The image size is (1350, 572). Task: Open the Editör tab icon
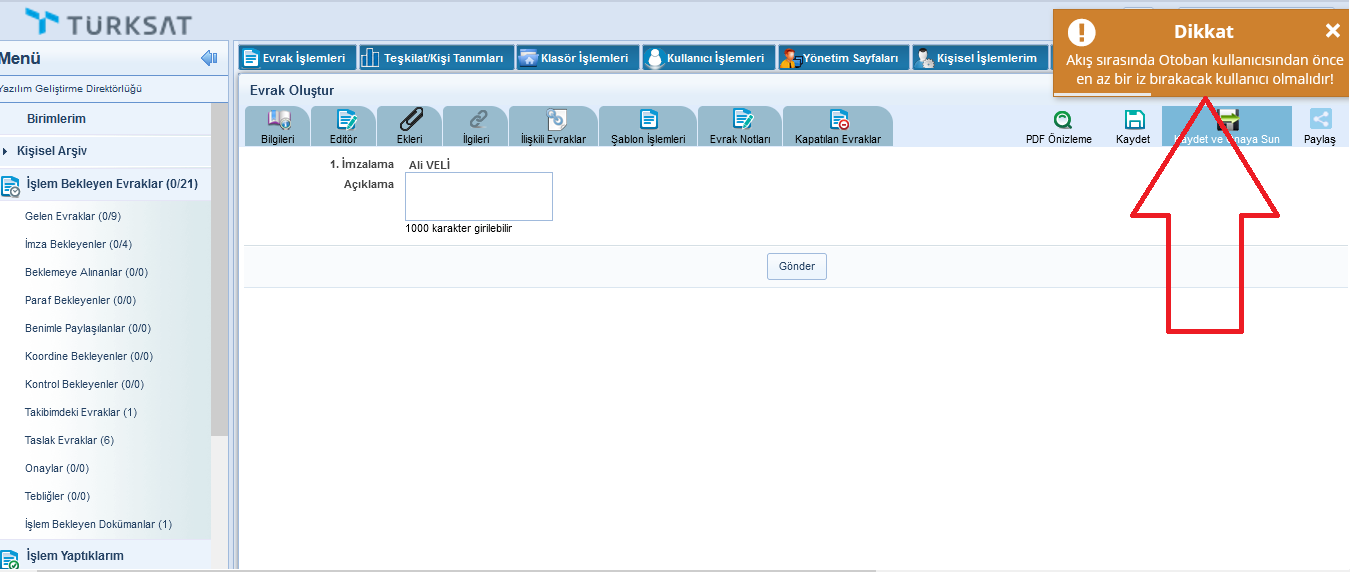pyautogui.click(x=343, y=121)
